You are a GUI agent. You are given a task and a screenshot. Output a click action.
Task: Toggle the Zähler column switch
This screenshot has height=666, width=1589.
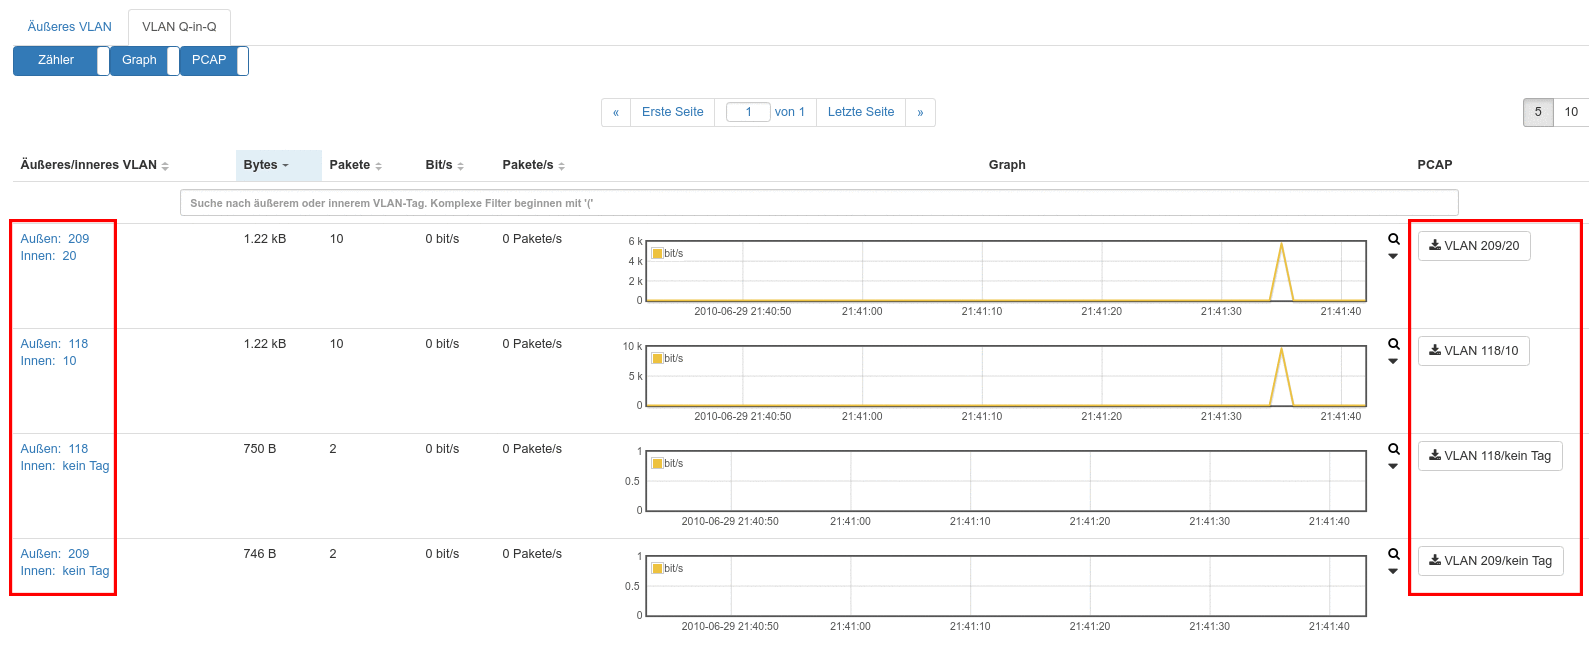pos(103,61)
